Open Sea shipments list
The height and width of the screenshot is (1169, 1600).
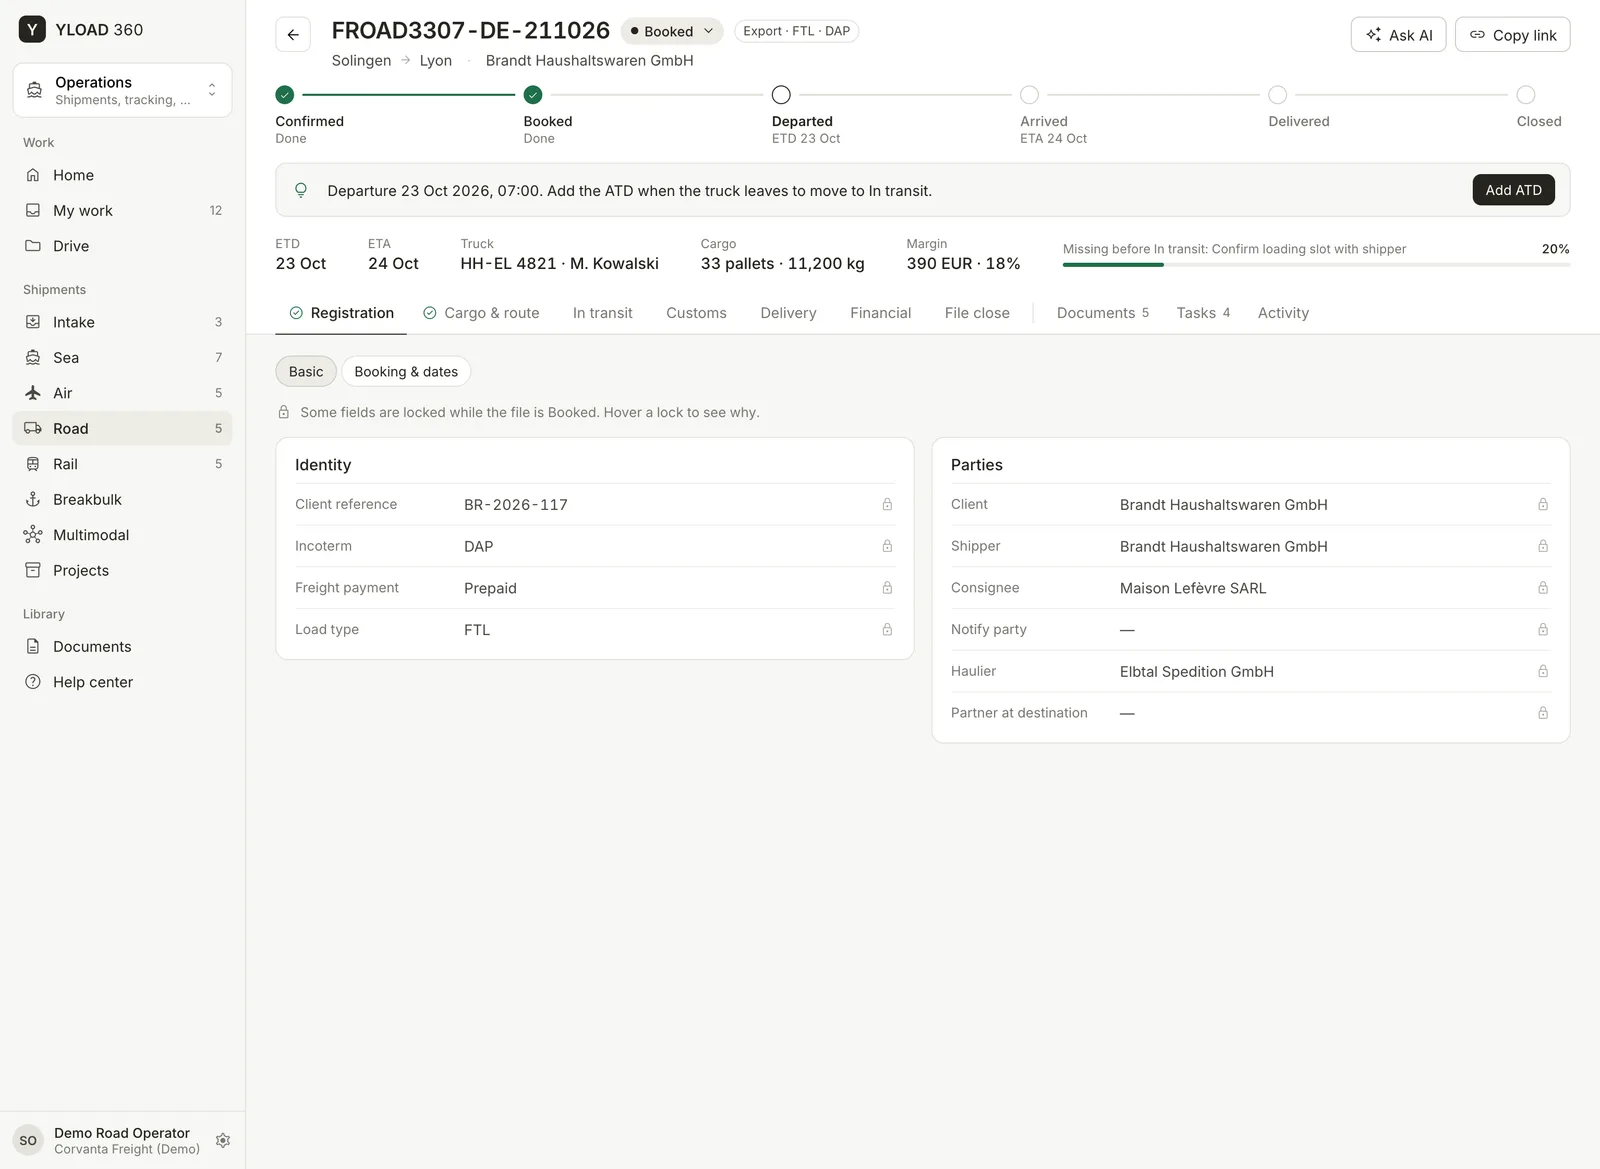click(122, 357)
